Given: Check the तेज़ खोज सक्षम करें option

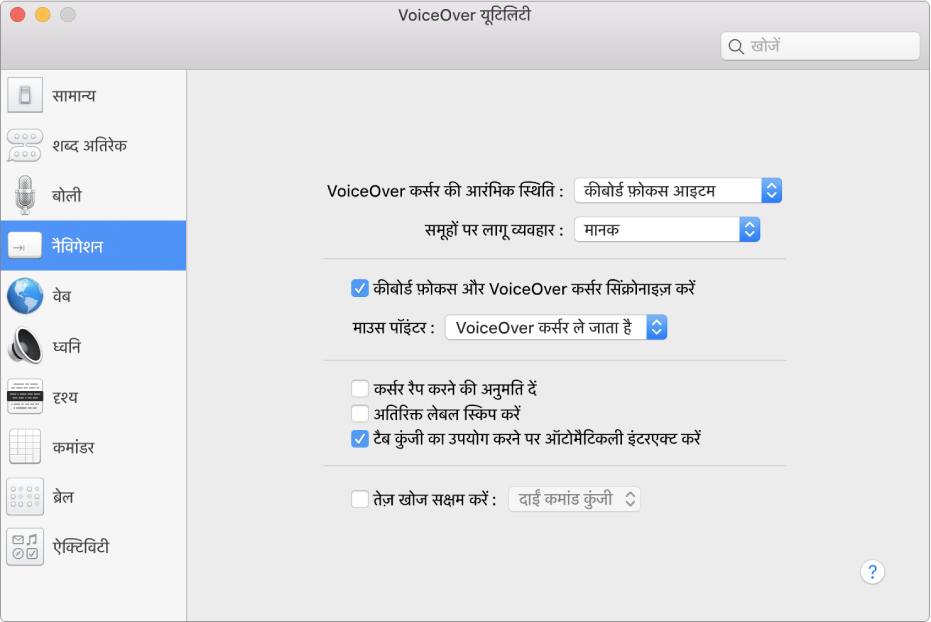Looking at the screenshot, I should [x=359, y=498].
